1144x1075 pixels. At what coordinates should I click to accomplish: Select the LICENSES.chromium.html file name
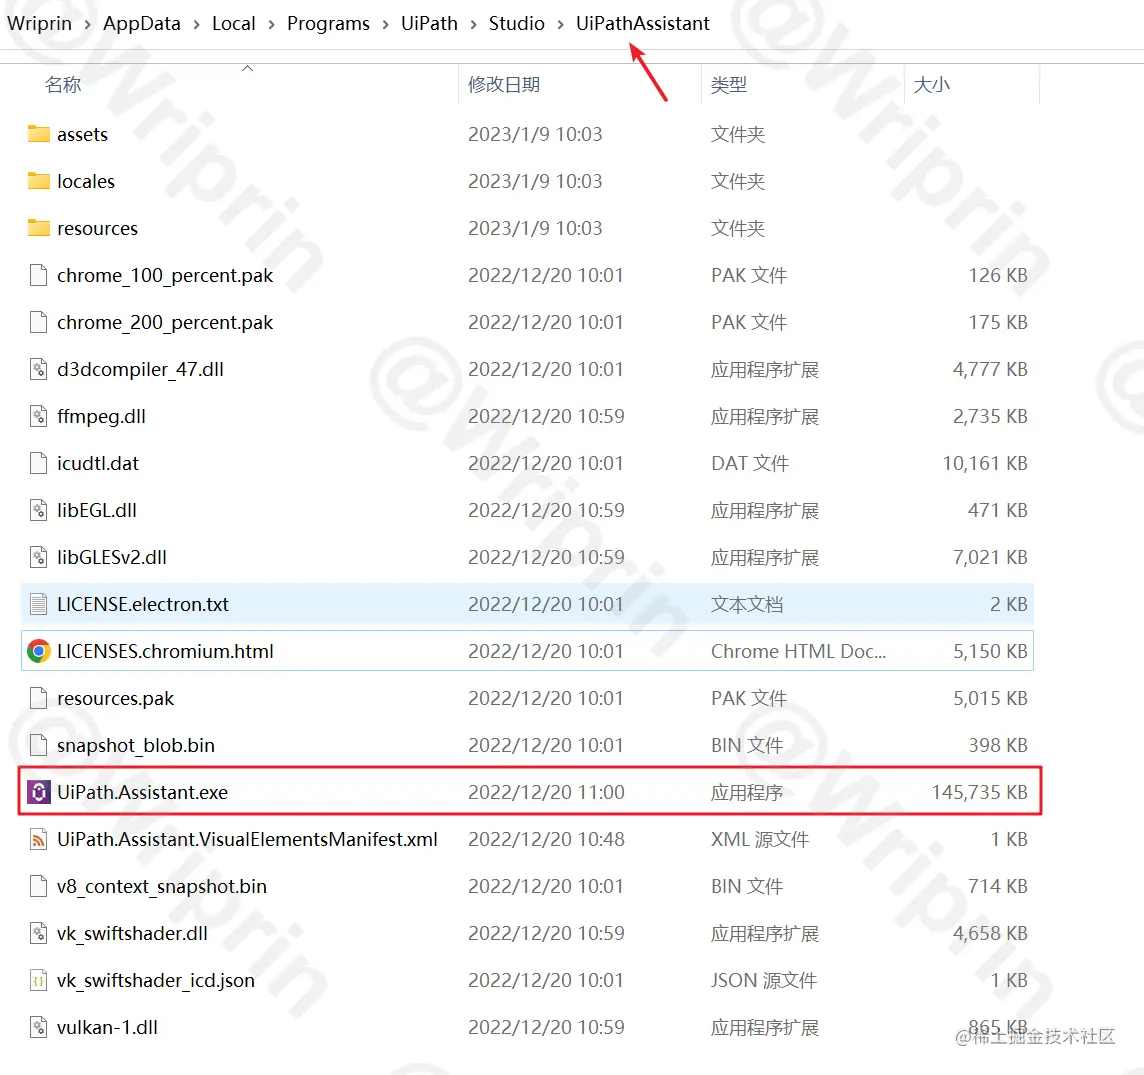(166, 651)
